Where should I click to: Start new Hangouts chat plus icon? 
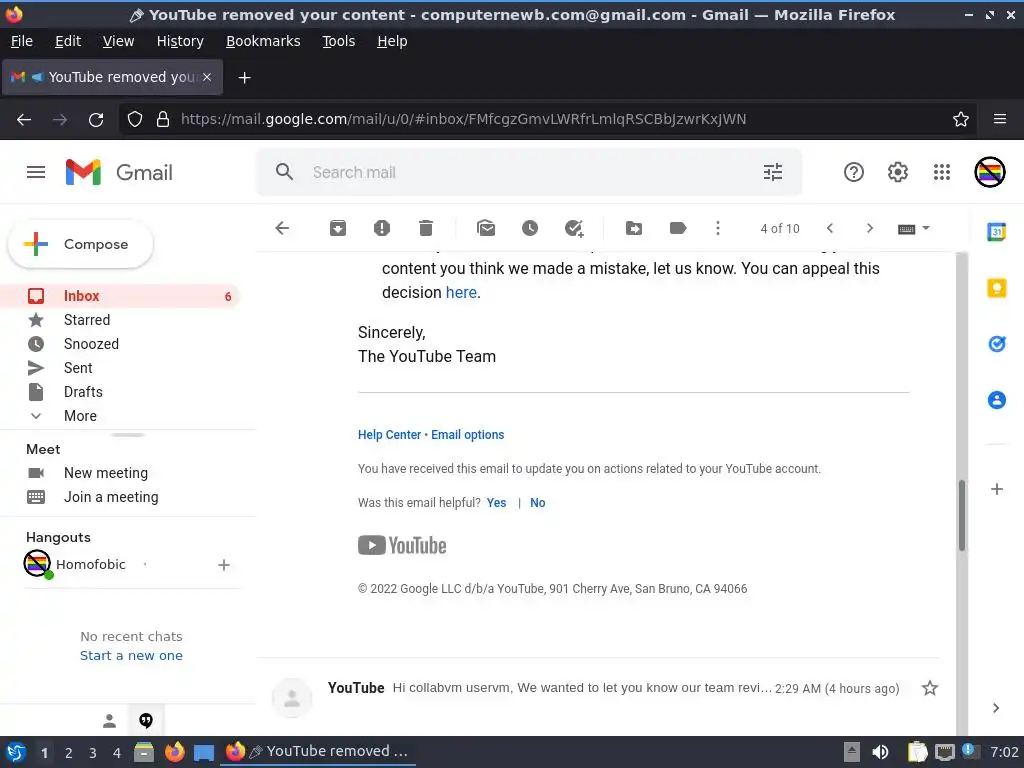click(x=223, y=565)
